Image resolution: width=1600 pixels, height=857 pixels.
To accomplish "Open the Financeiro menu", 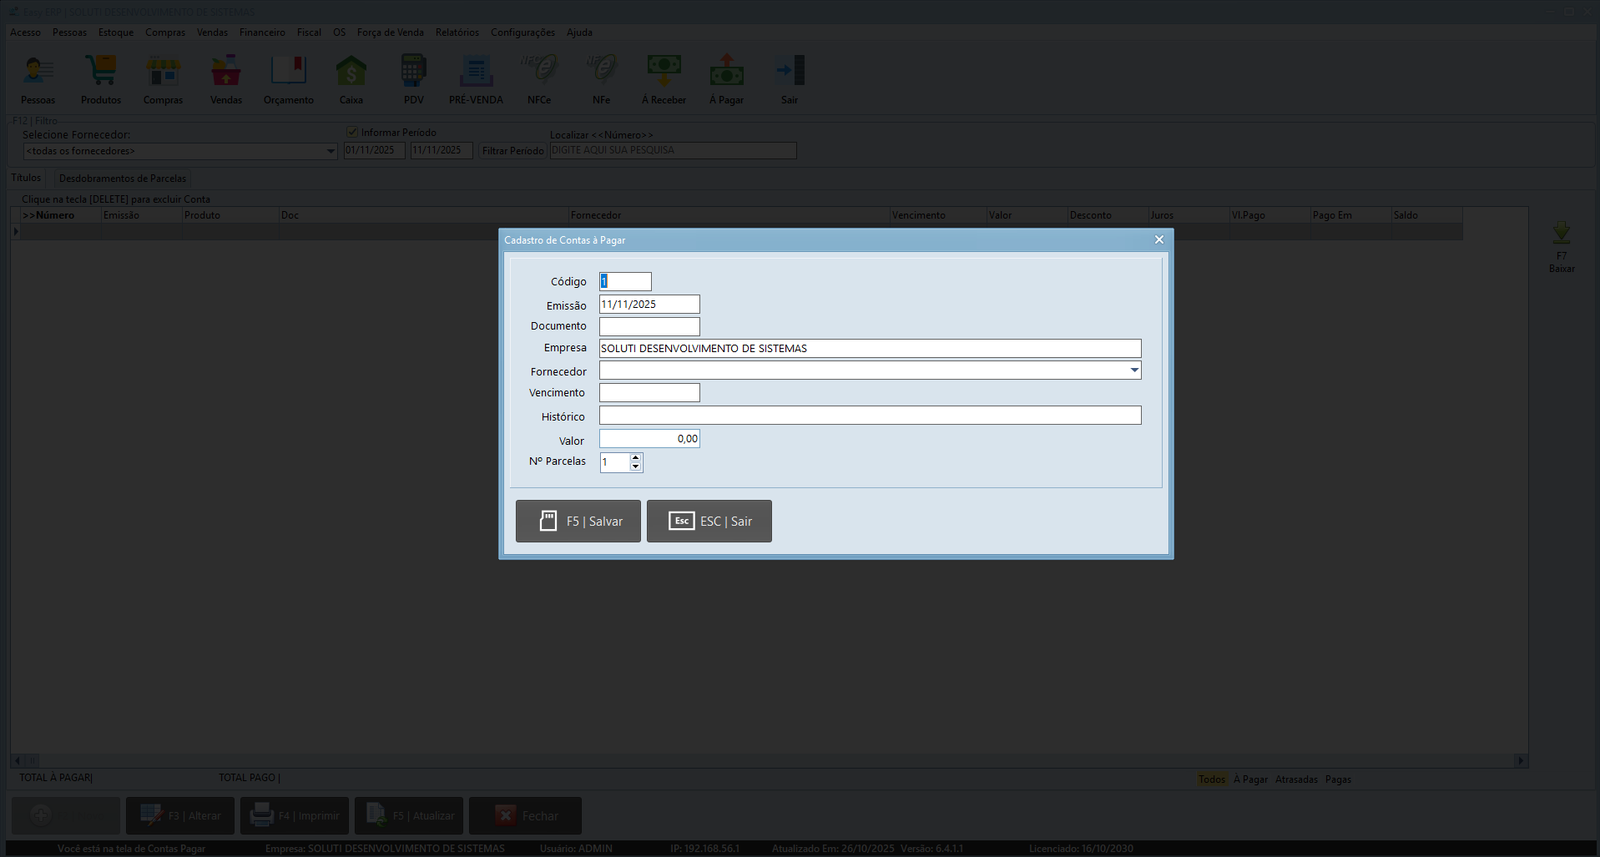I will coord(262,32).
